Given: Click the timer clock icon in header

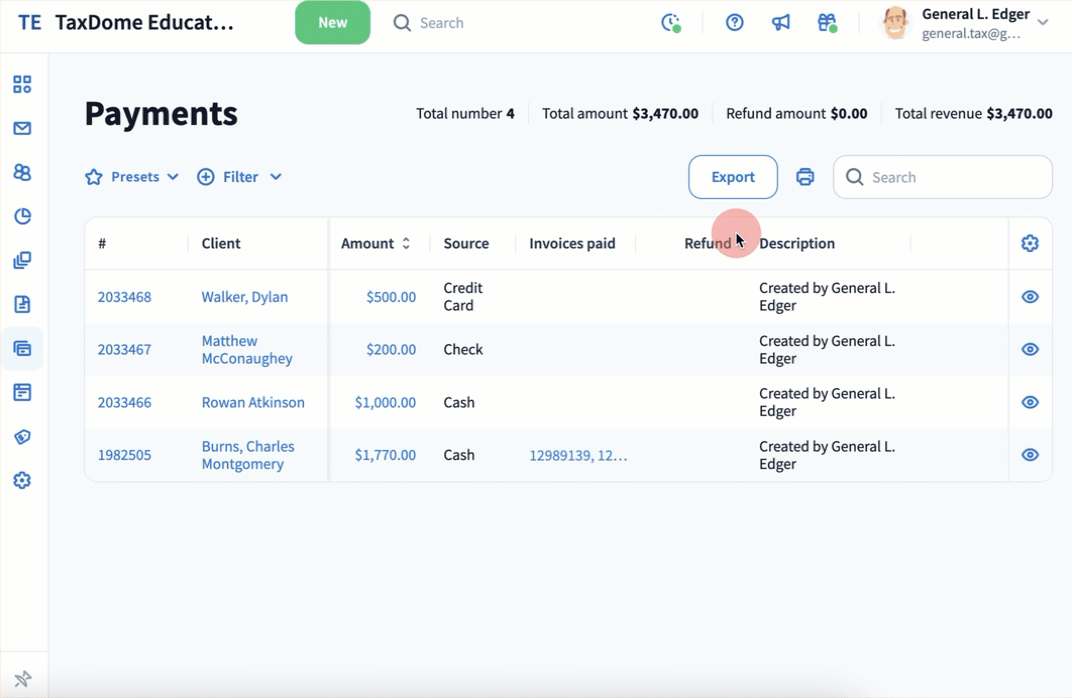Looking at the screenshot, I should [x=671, y=23].
